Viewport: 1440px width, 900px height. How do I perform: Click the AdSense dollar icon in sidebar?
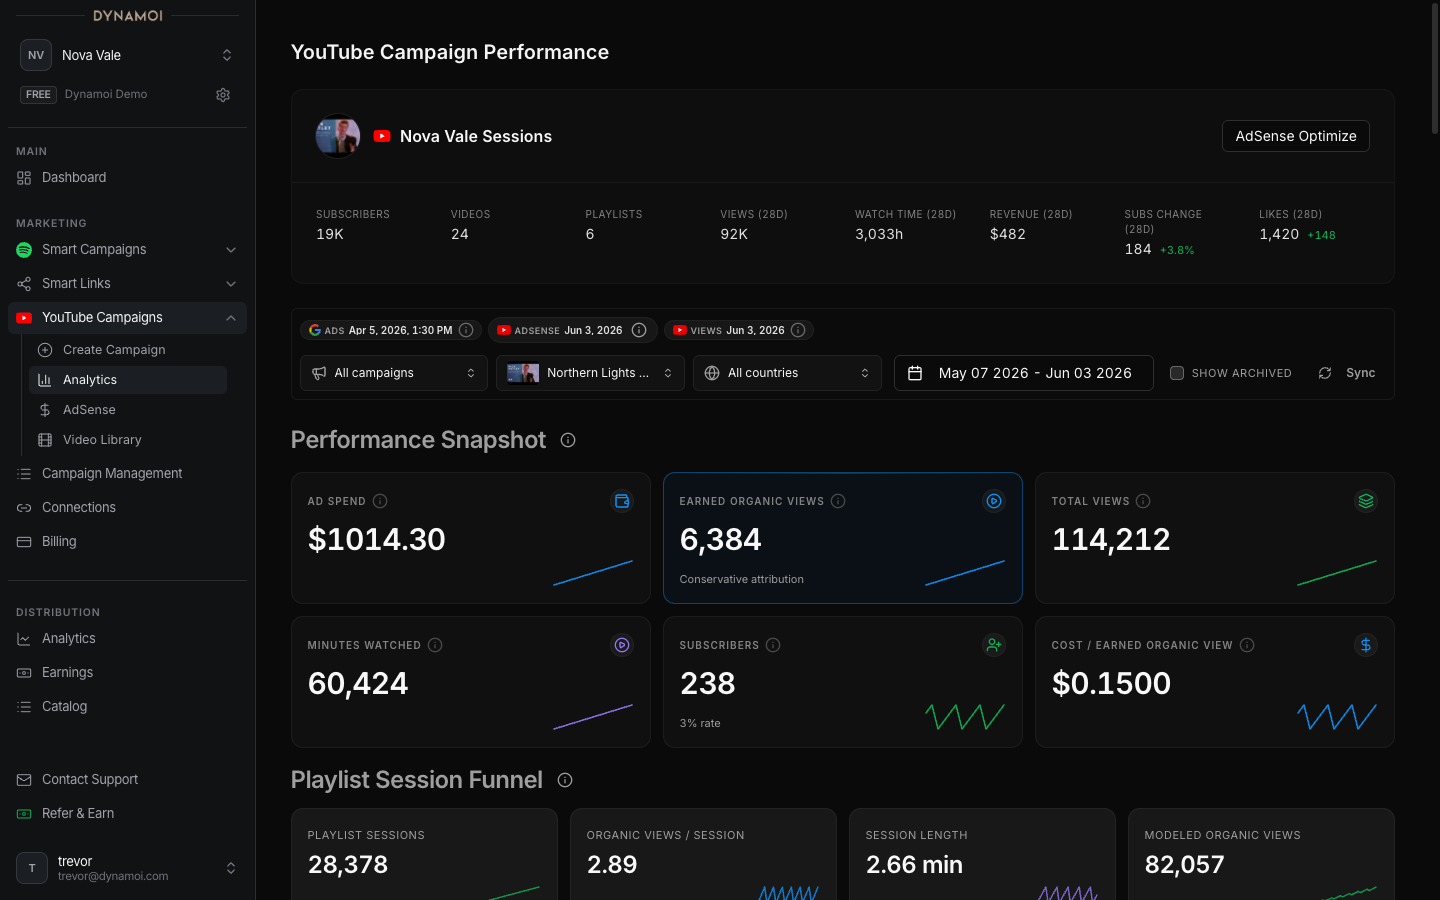click(x=45, y=410)
